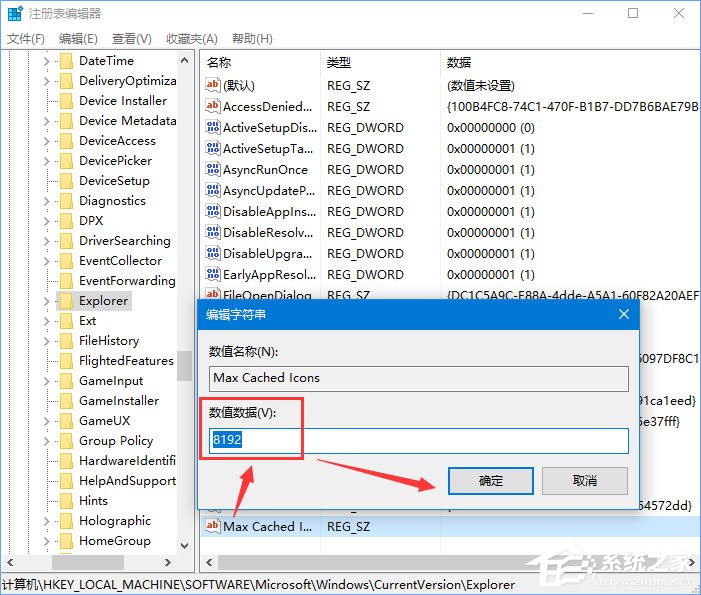Click string icon of Max Cached I... value

212,526
